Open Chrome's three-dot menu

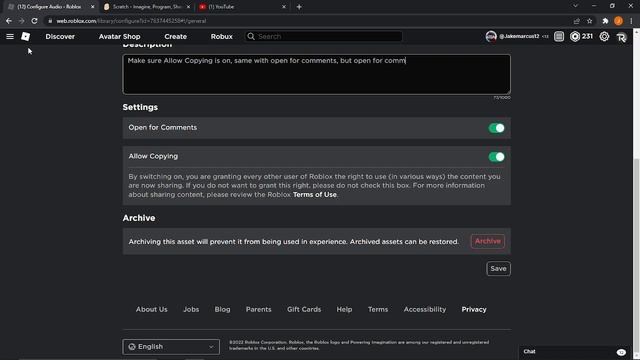pyautogui.click(x=631, y=21)
